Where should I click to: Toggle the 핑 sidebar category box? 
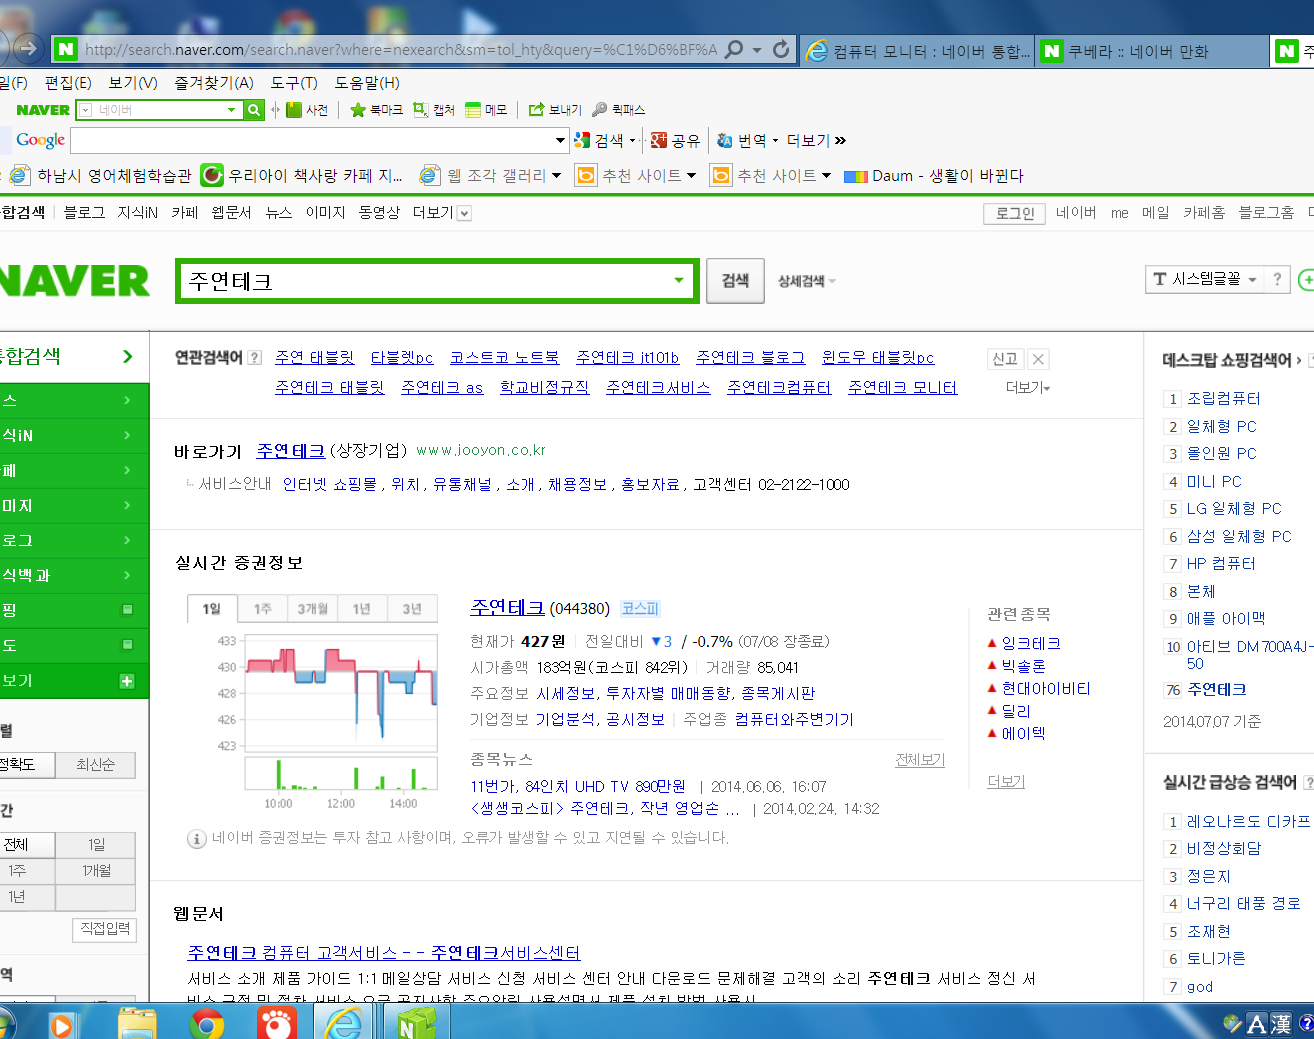[127, 610]
